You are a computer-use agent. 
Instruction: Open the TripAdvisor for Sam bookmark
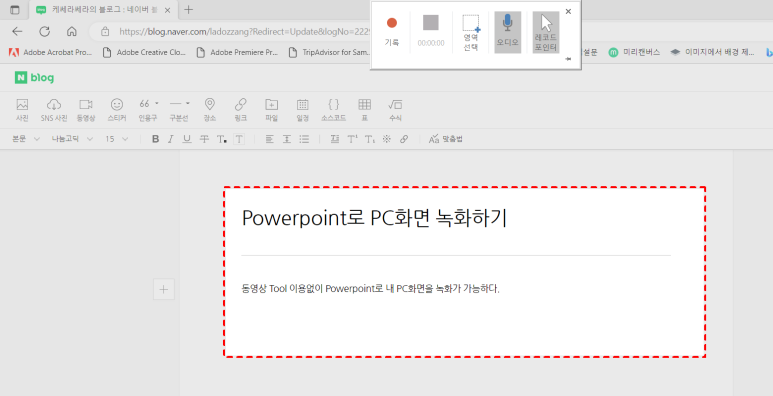329,52
